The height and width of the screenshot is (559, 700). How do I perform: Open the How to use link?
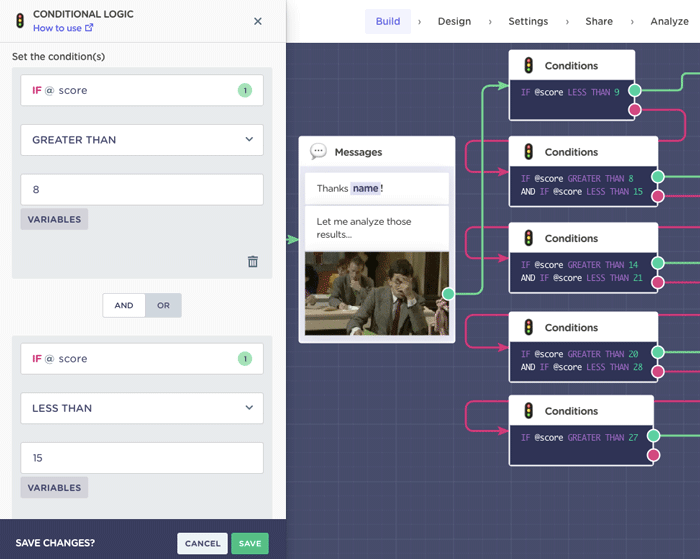tap(63, 28)
